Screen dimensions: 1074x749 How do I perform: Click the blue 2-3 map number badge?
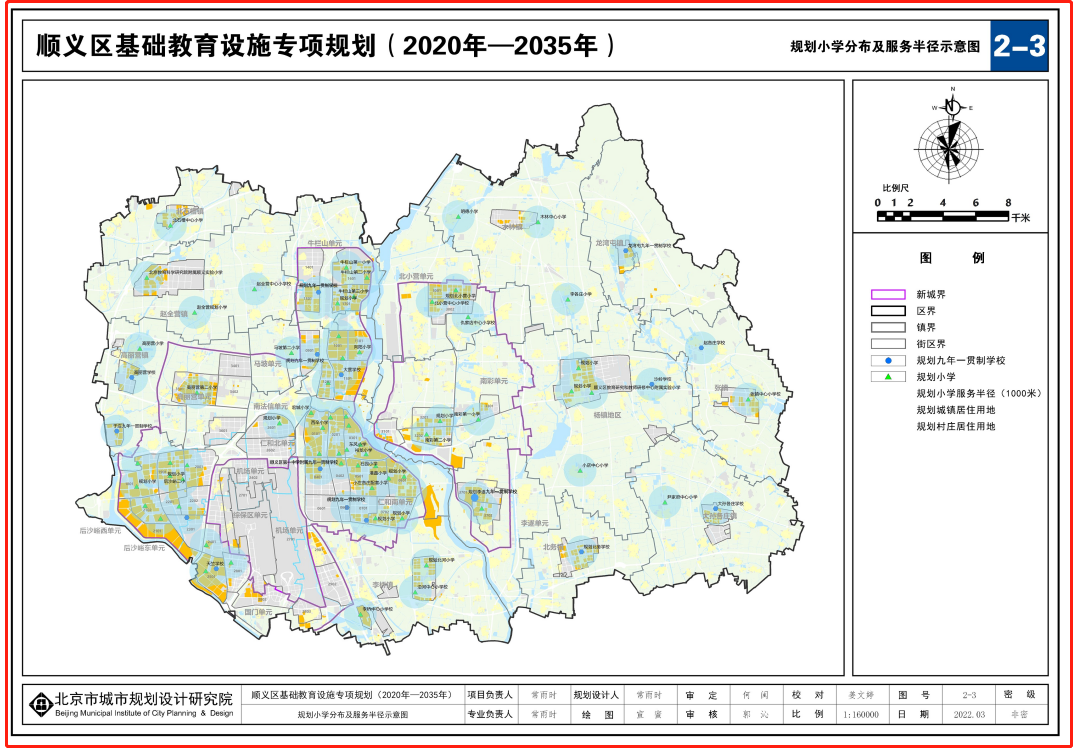tap(1019, 47)
